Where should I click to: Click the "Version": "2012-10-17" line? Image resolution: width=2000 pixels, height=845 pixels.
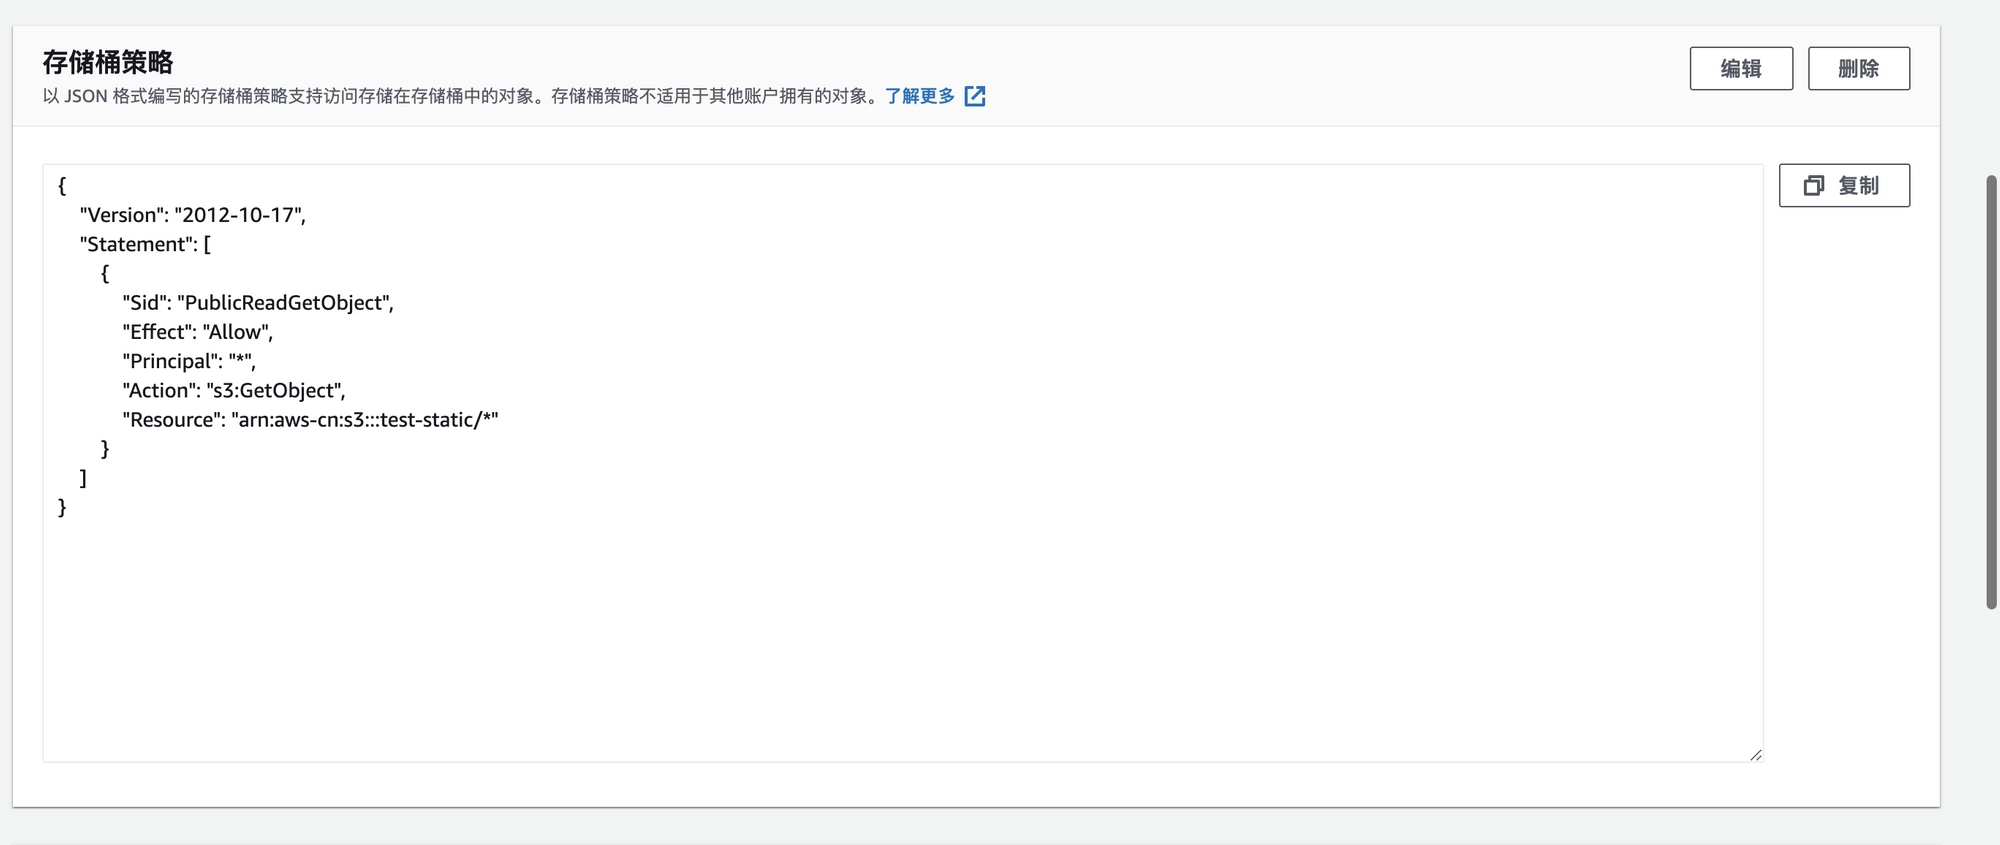192,215
